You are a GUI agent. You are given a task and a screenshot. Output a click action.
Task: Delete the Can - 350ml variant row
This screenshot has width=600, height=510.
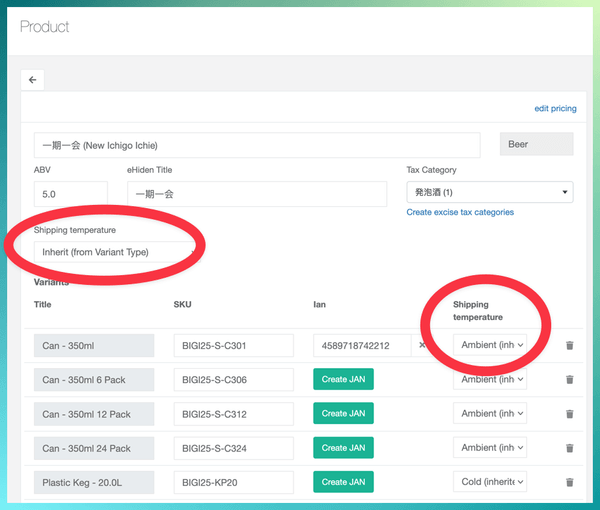click(569, 346)
